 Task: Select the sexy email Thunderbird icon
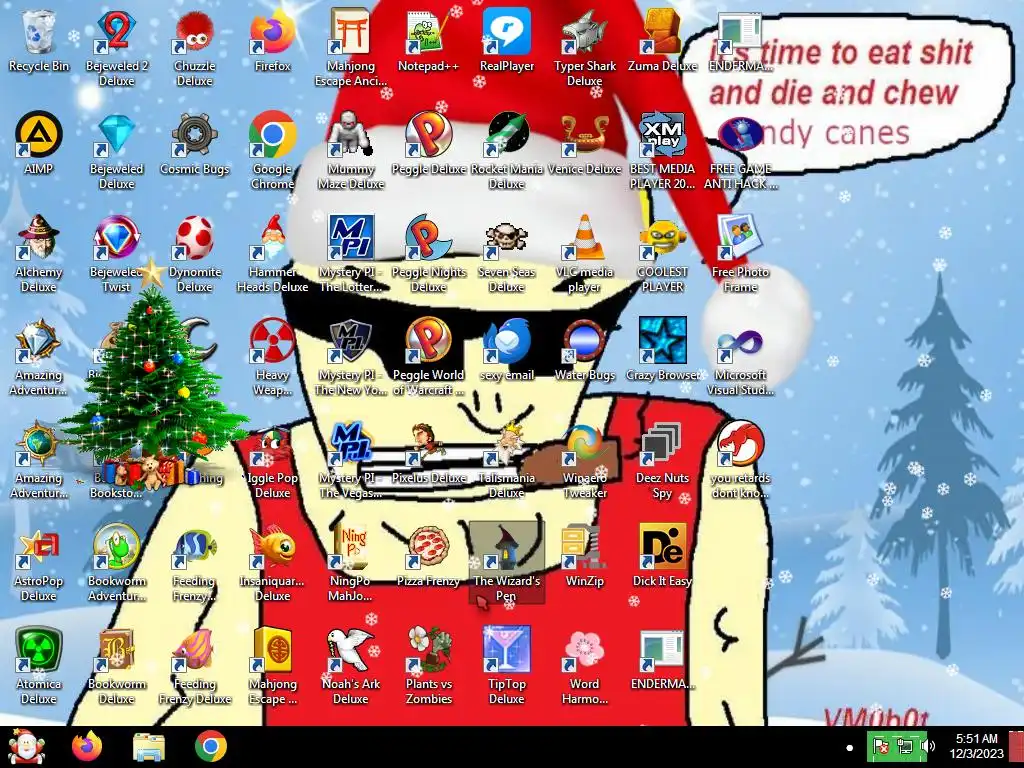[x=507, y=350]
